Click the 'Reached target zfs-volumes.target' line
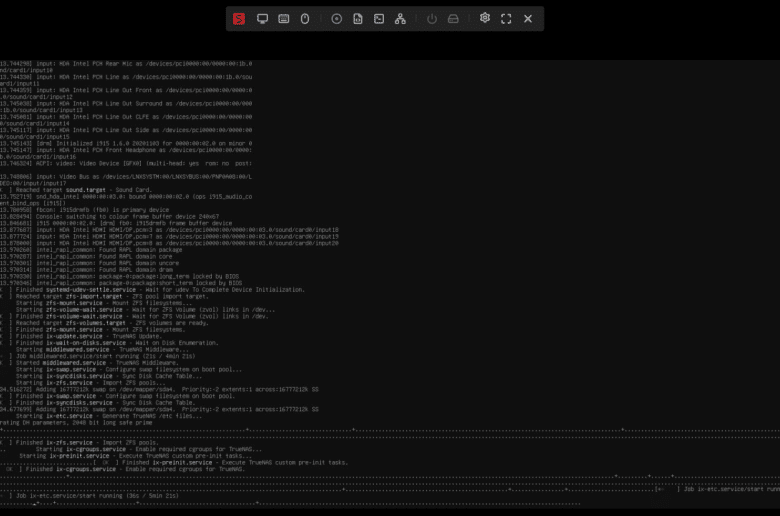This screenshot has width=780, height=516. 104,323
